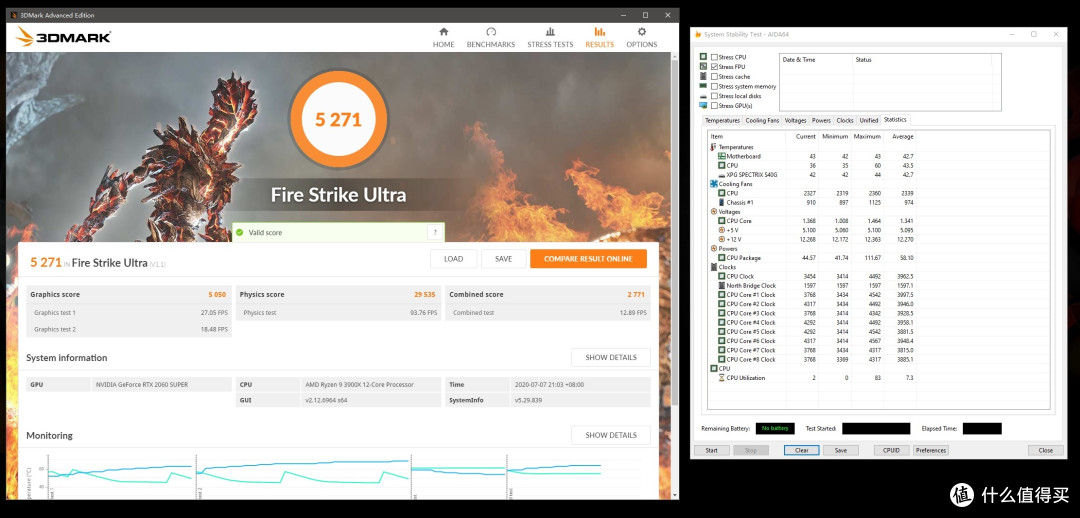Click the chip icon beside Stress CPU

703,57
